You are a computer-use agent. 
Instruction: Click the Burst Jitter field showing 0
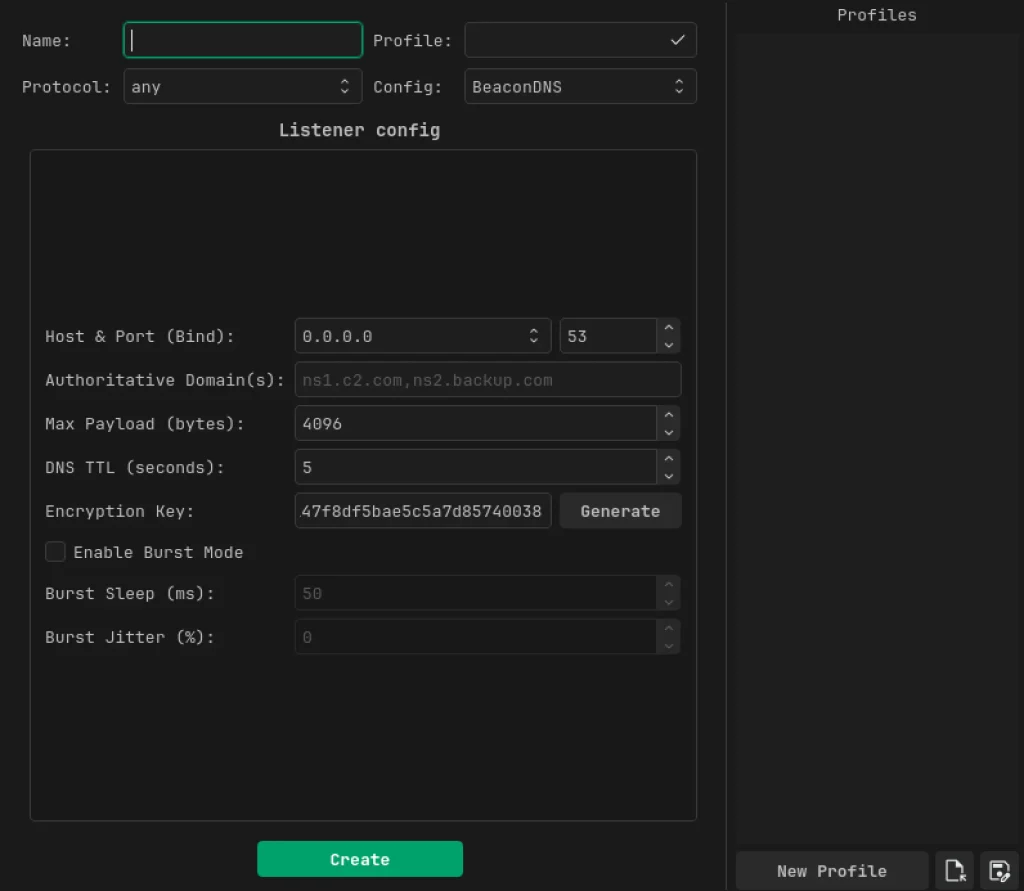(x=475, y=637)
